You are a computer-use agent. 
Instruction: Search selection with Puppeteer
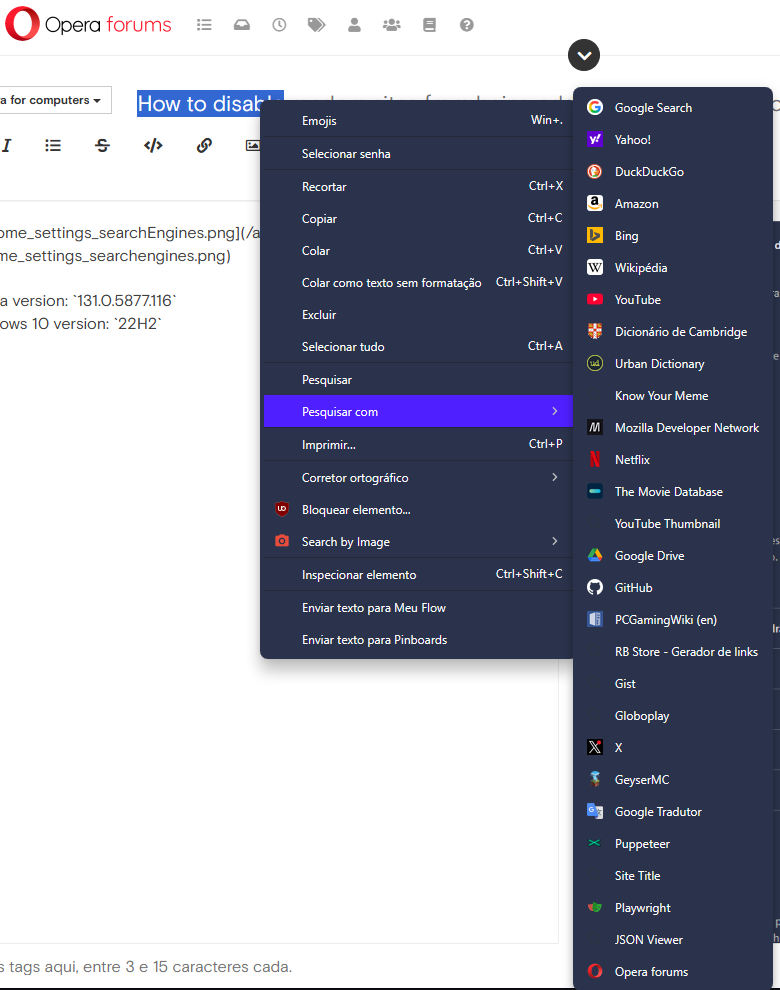(673, 844)
